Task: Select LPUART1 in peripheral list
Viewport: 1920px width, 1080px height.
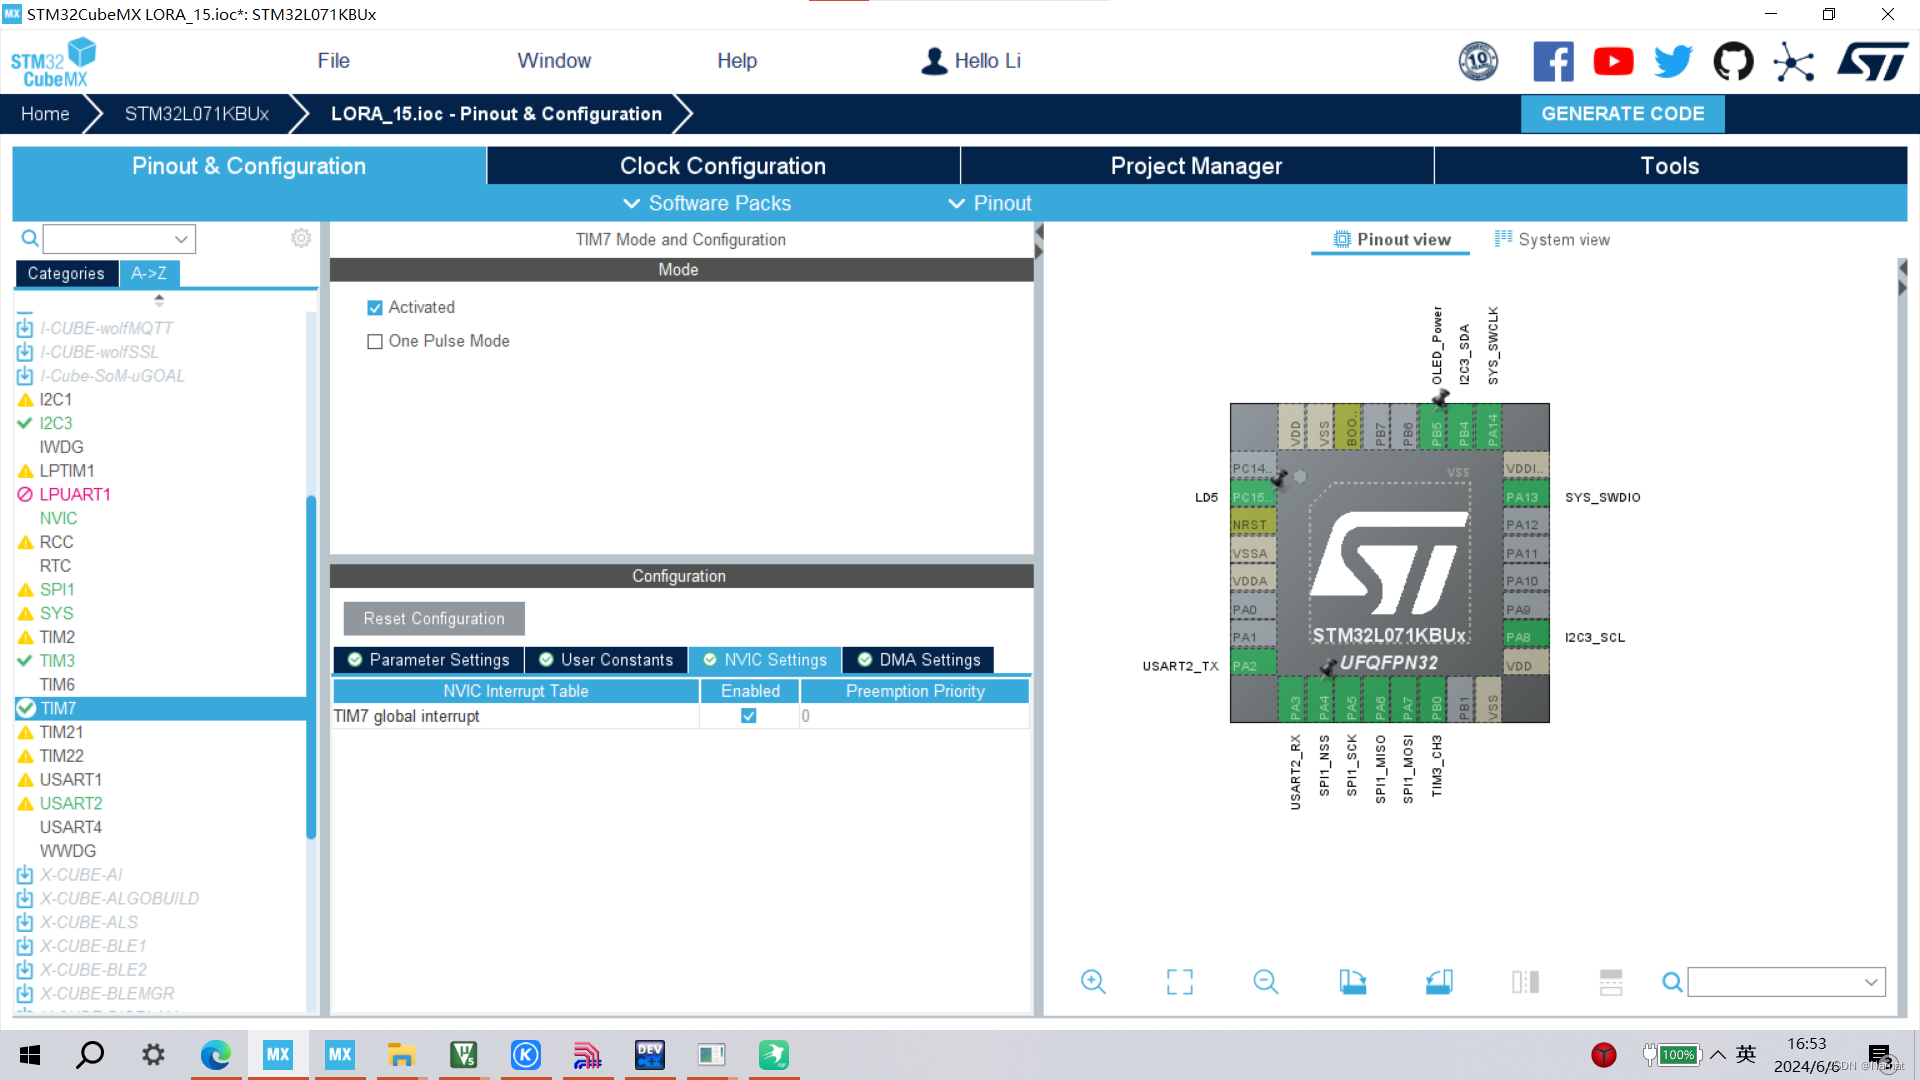Action: (x=75, y=495)
